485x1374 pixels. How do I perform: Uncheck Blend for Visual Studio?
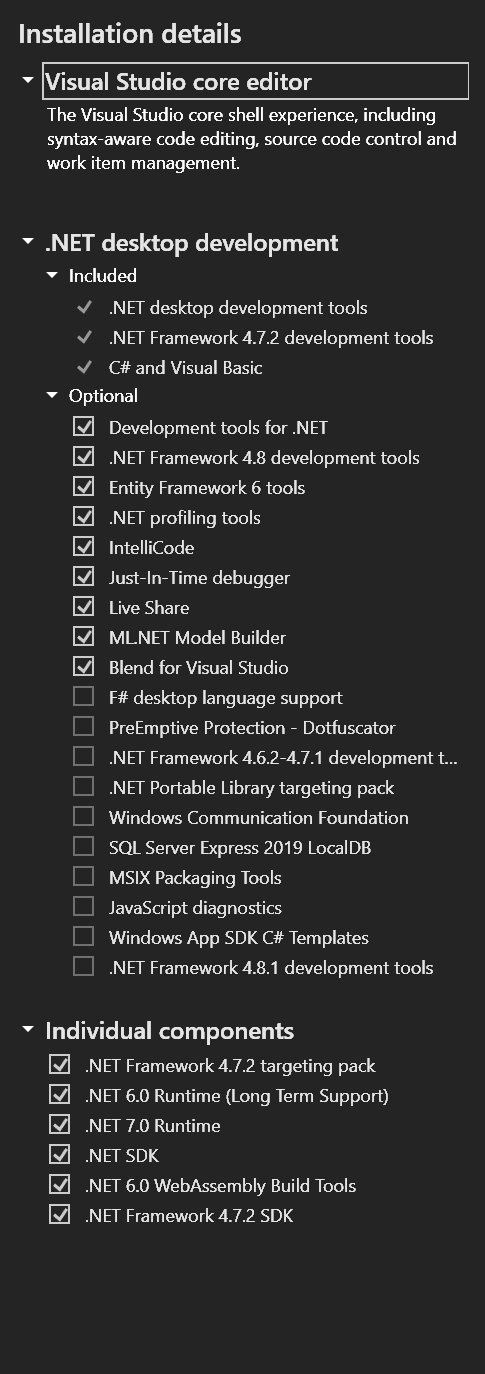[x=84, y=667]
